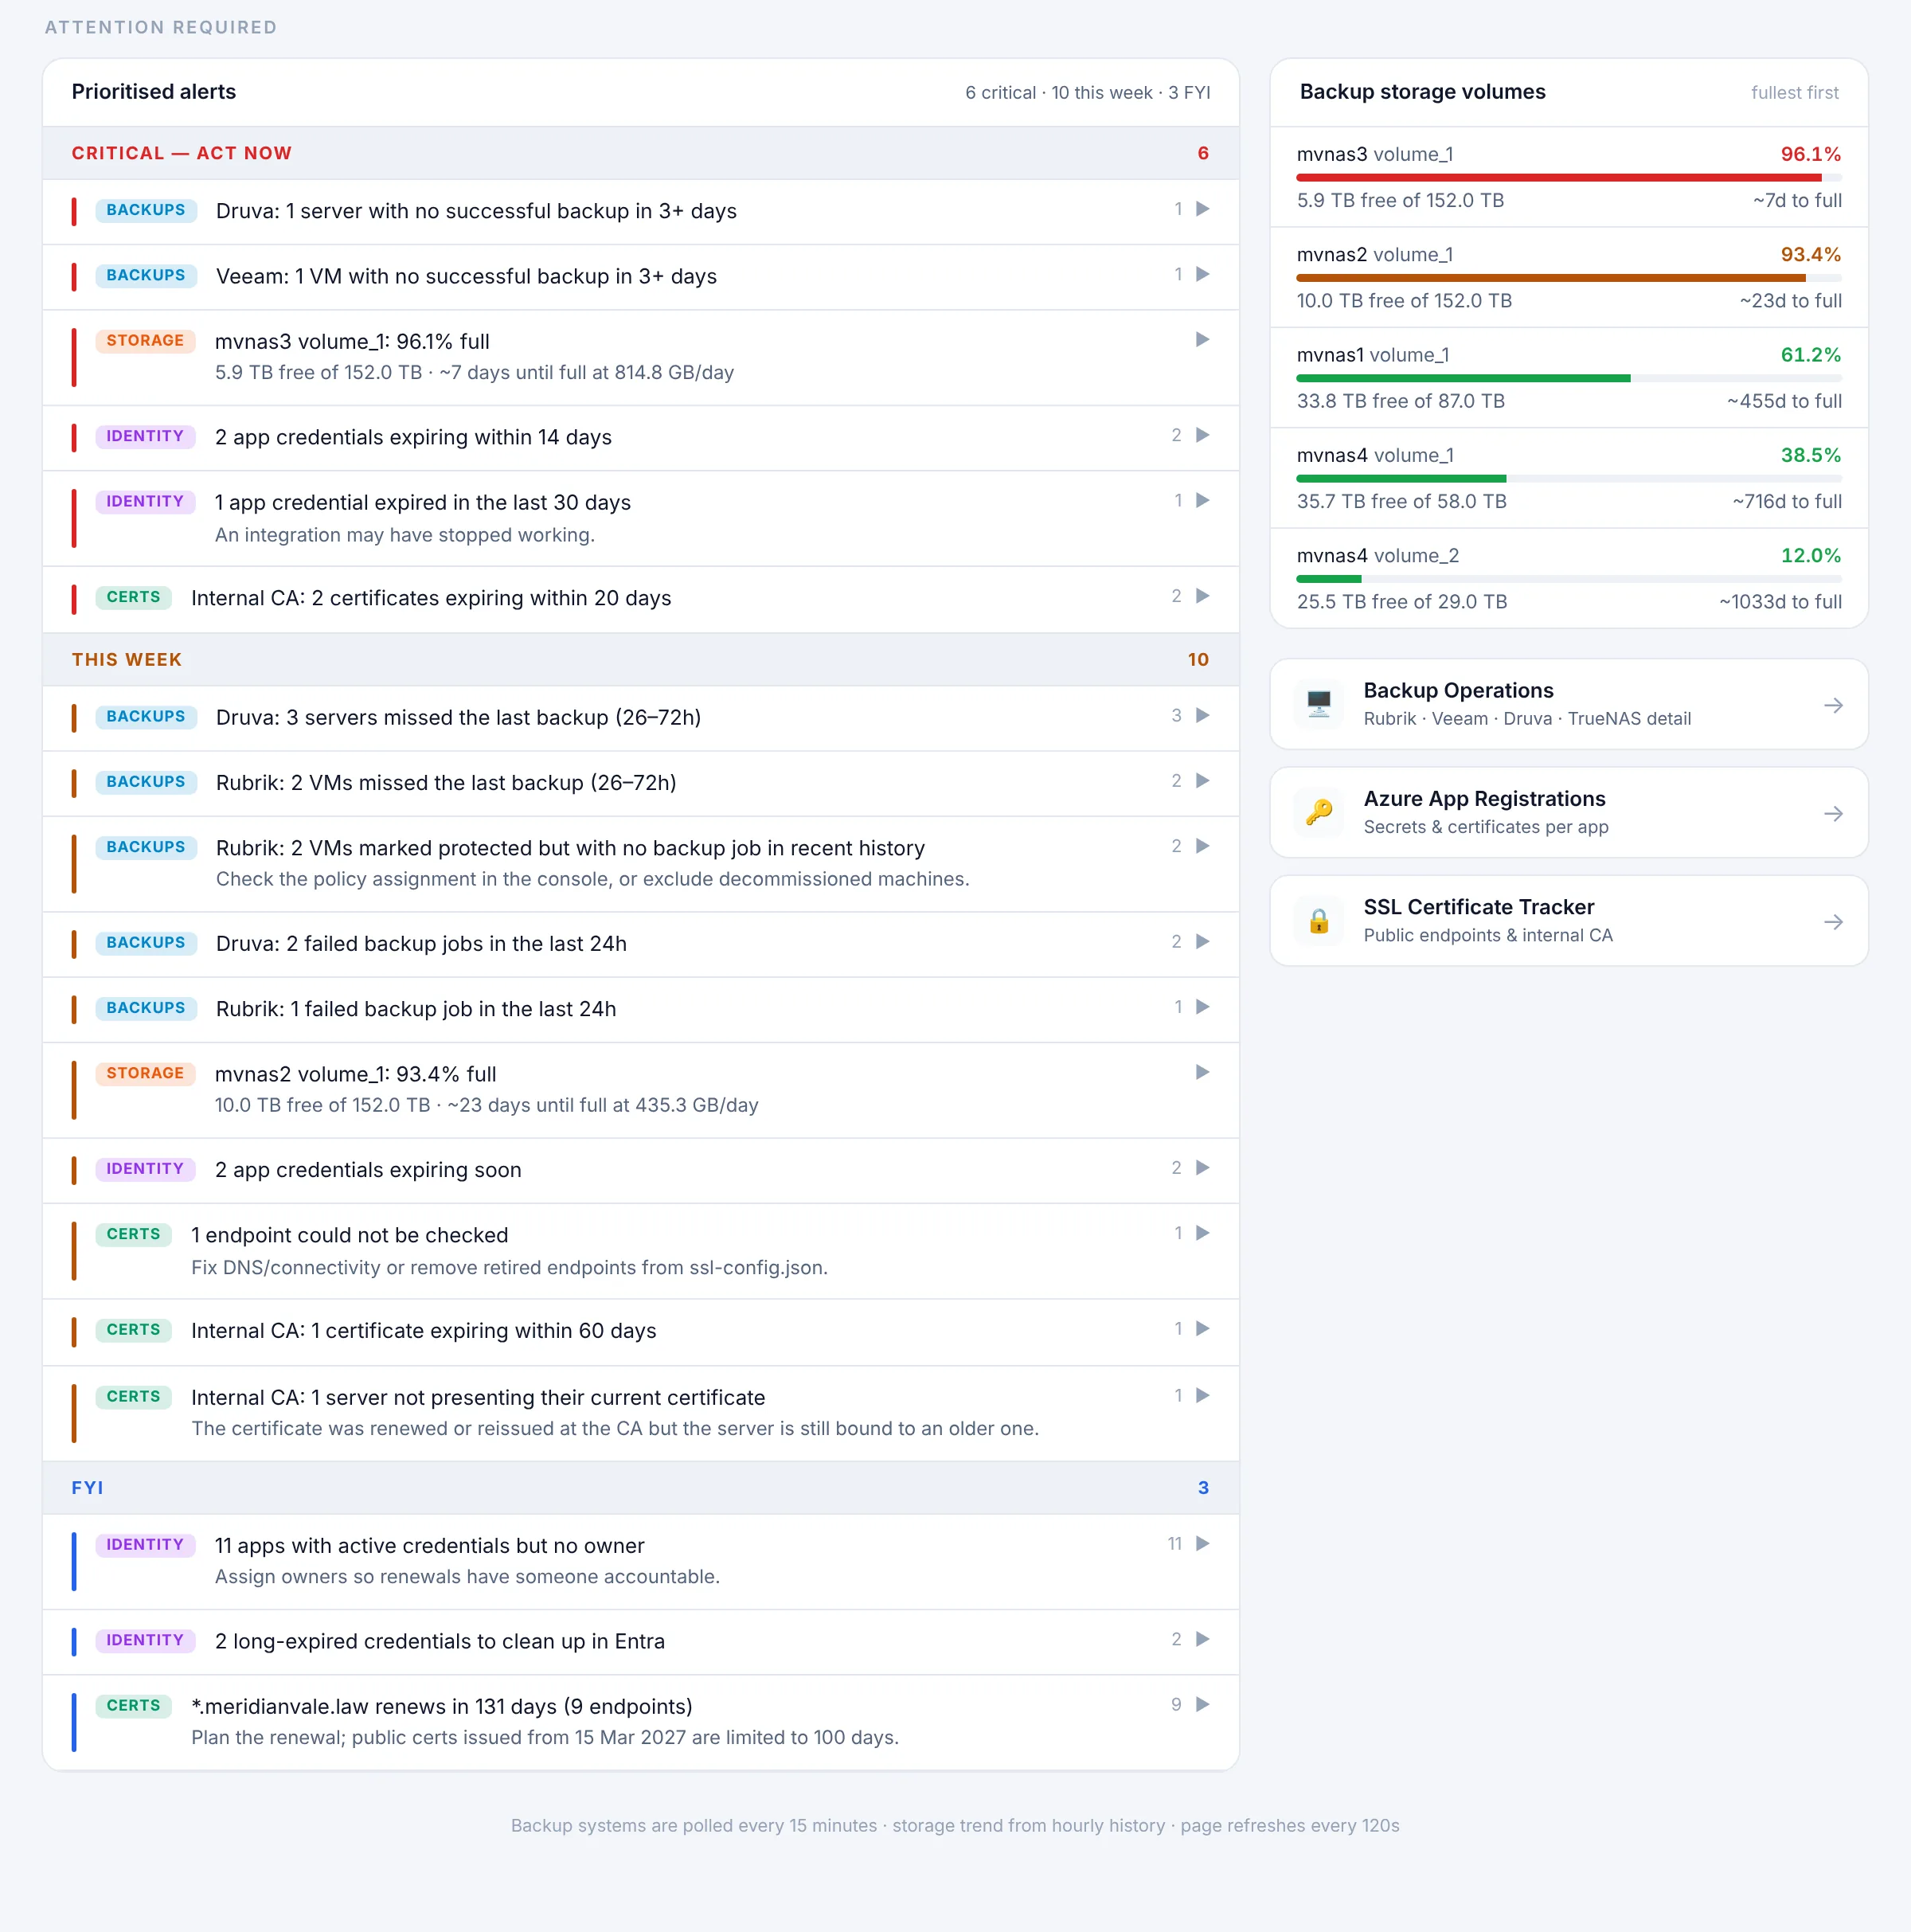Follow the arrow on SSL Certificate Tracker card
This screenshot has height=1932, width=1911.
pyautogui.click(x=1832, y=921)
